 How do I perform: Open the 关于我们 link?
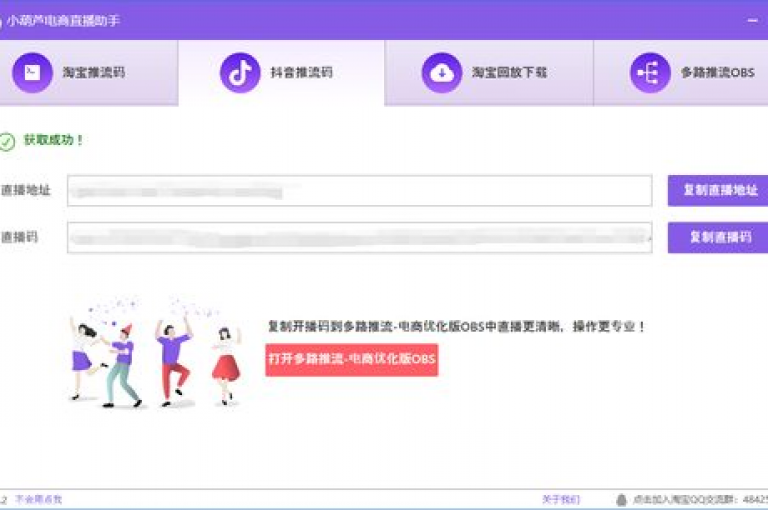pyautogui.click(x=561, y=499)
